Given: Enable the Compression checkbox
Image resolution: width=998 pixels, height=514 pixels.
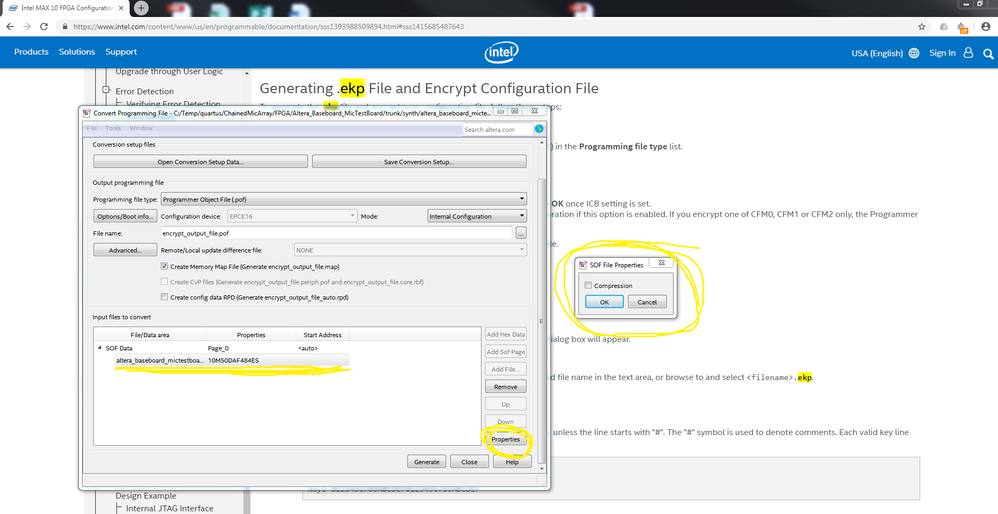Looking at the screenshot, I should pyautogui.click(x=588, y=286).
